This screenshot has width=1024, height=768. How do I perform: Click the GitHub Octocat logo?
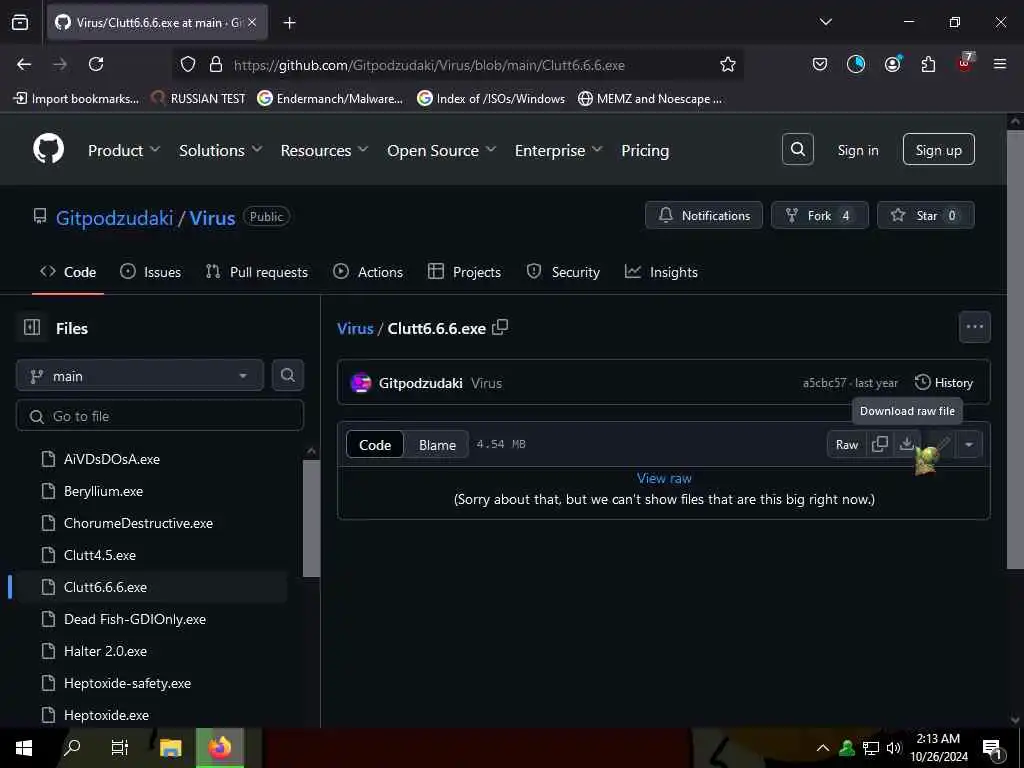pos(48,150)
